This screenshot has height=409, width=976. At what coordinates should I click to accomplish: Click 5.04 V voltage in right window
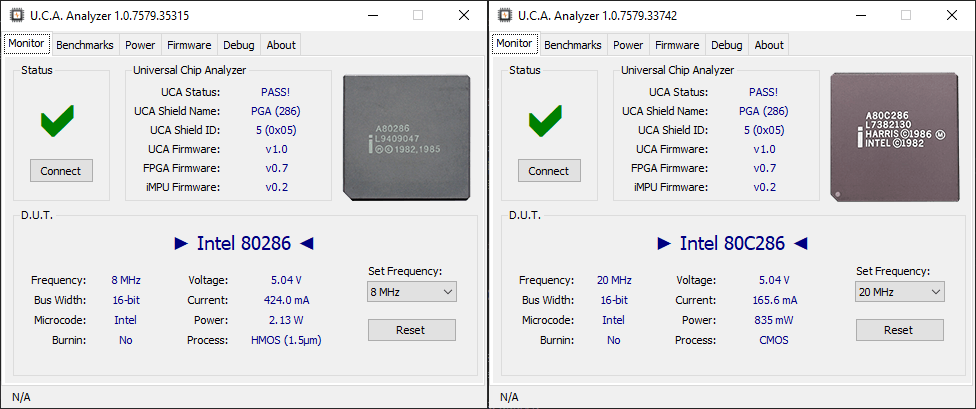tap(774, 280)
